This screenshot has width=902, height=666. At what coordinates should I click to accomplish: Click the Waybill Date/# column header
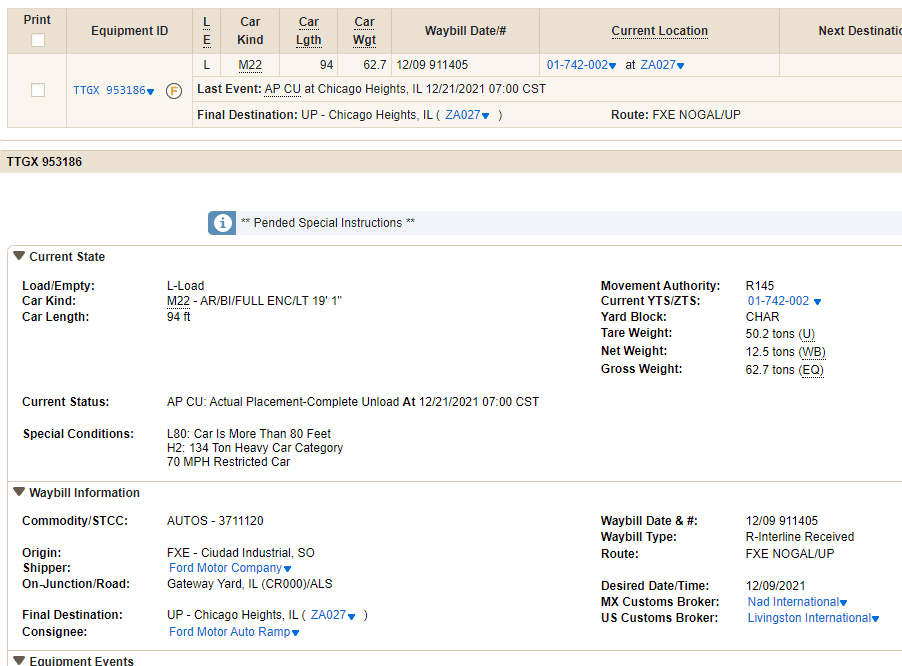tap(465, 31)
